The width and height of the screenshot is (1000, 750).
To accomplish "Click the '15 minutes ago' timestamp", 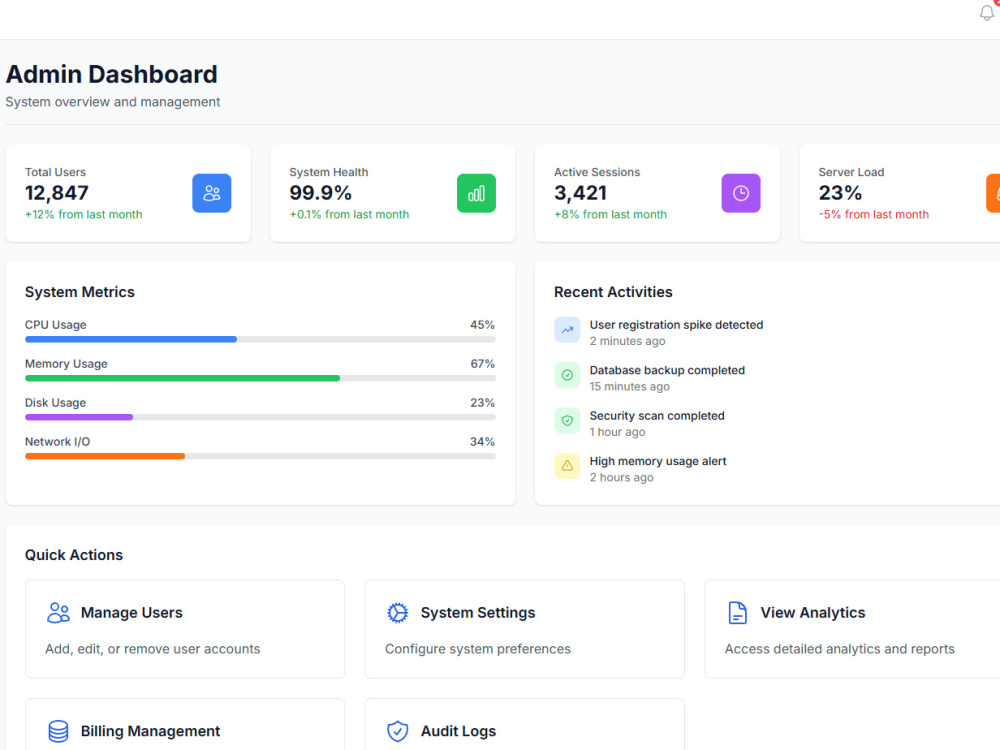I will click(629, 386).
